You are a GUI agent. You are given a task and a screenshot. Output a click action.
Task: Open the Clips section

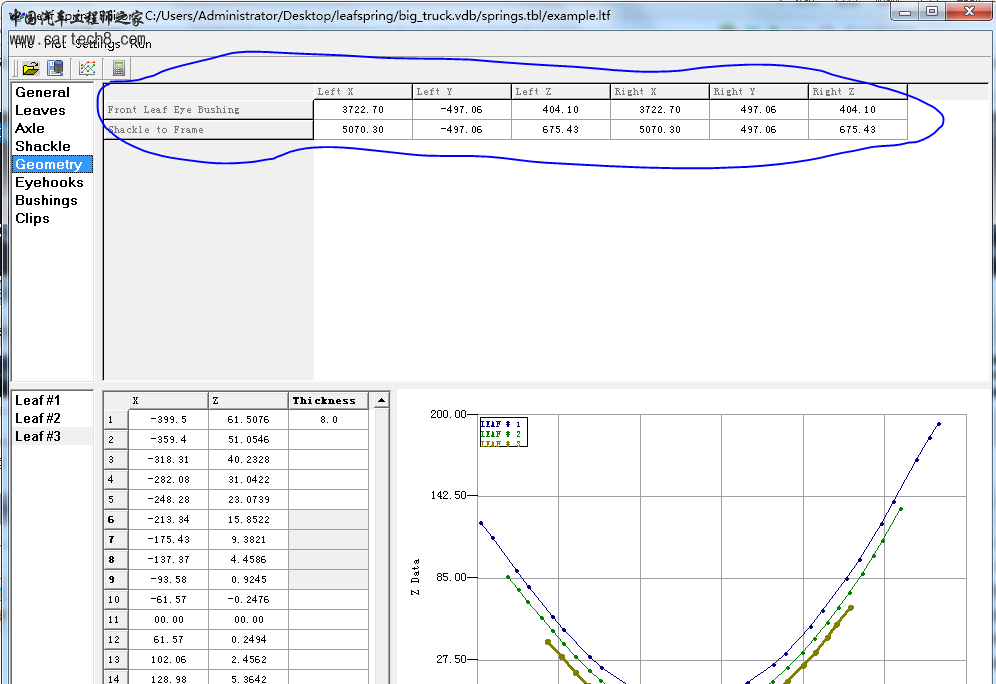coord(32,218)
